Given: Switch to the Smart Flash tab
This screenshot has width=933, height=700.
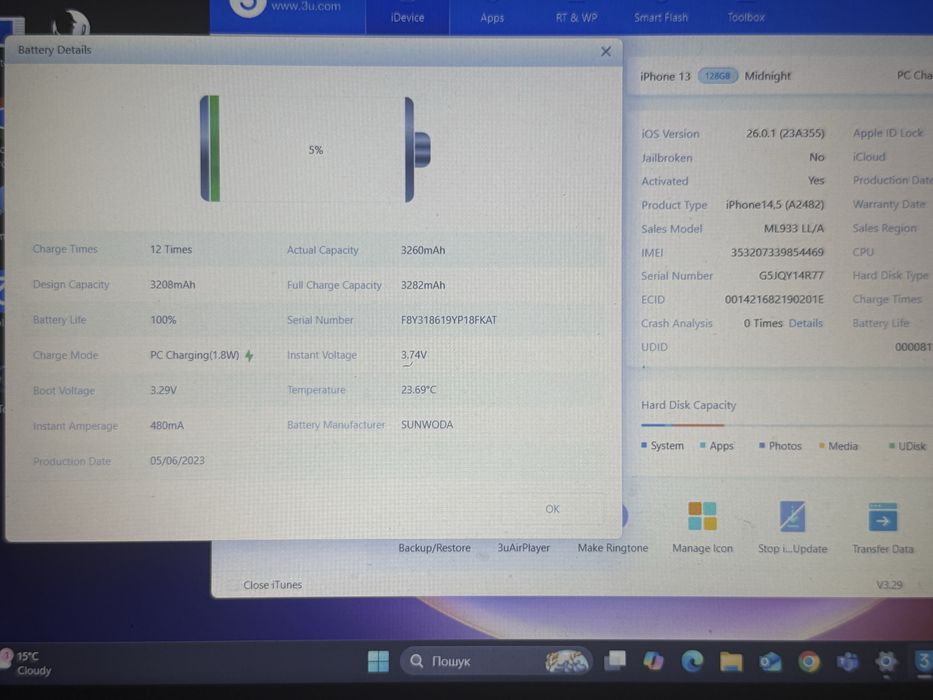Looking at the screenshot, I should (x=660, y=18).
